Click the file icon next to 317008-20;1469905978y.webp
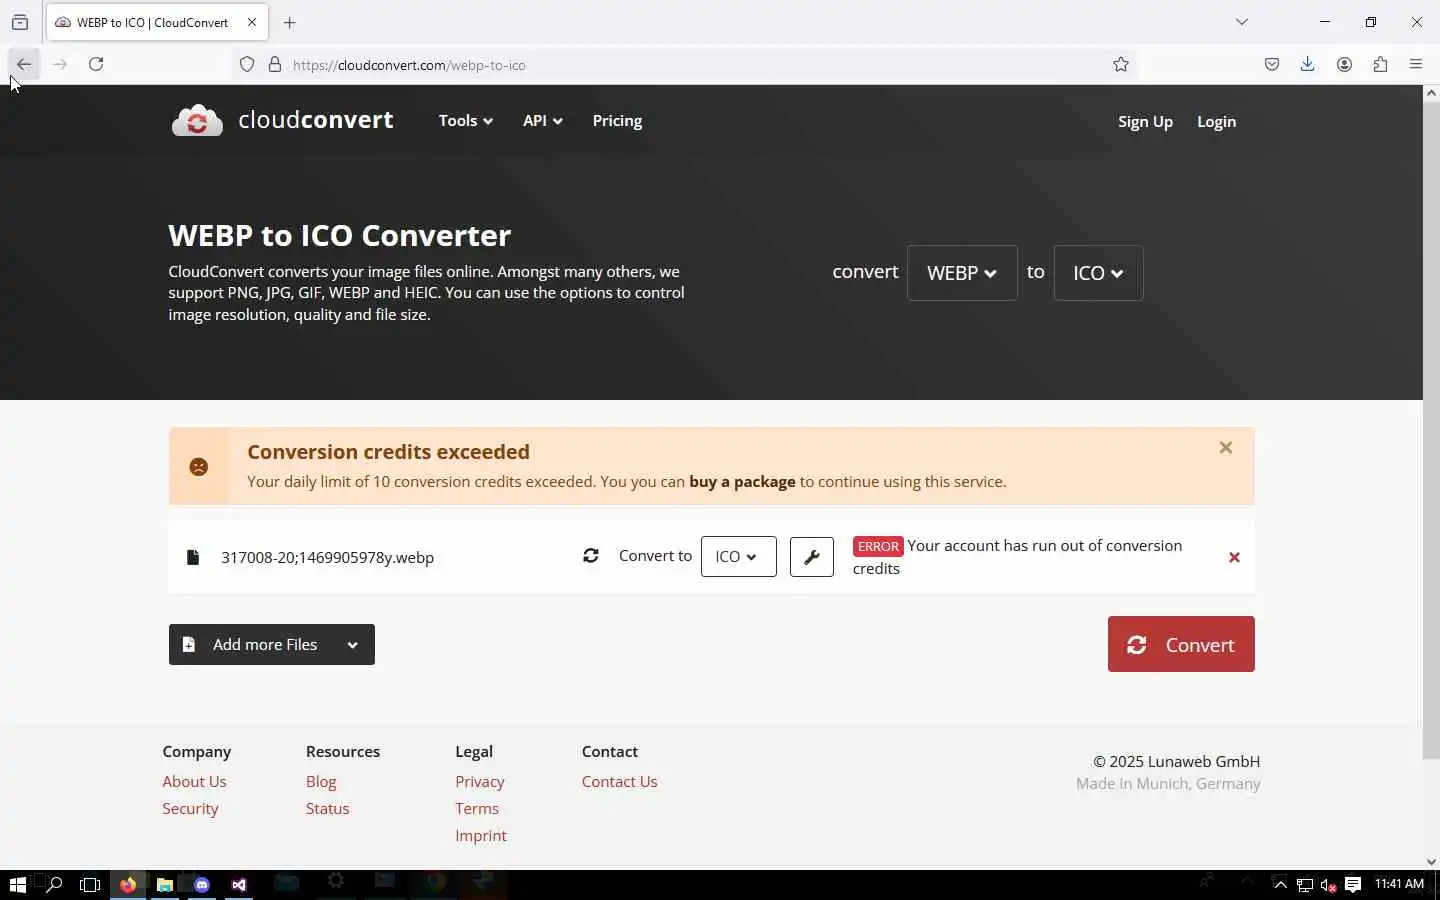1440x900 pixels. [193, 557]
